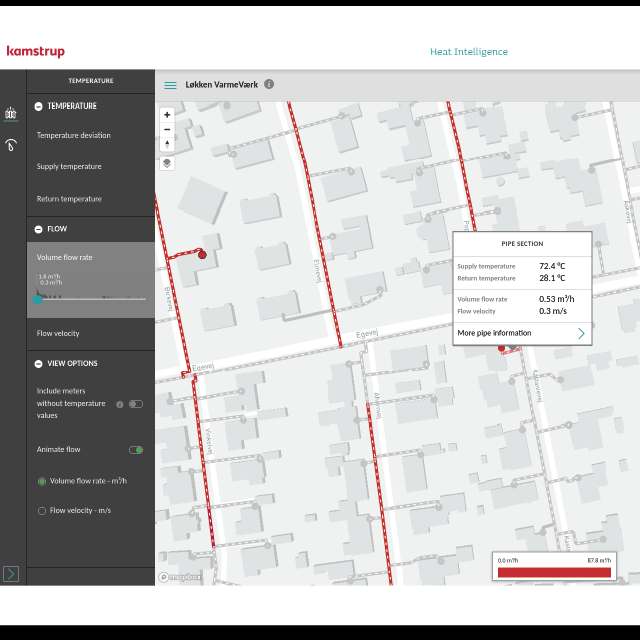Viewport: 640px width, 640px height.
Task: Zoom in on the map
Action: [x=167, y=115]
